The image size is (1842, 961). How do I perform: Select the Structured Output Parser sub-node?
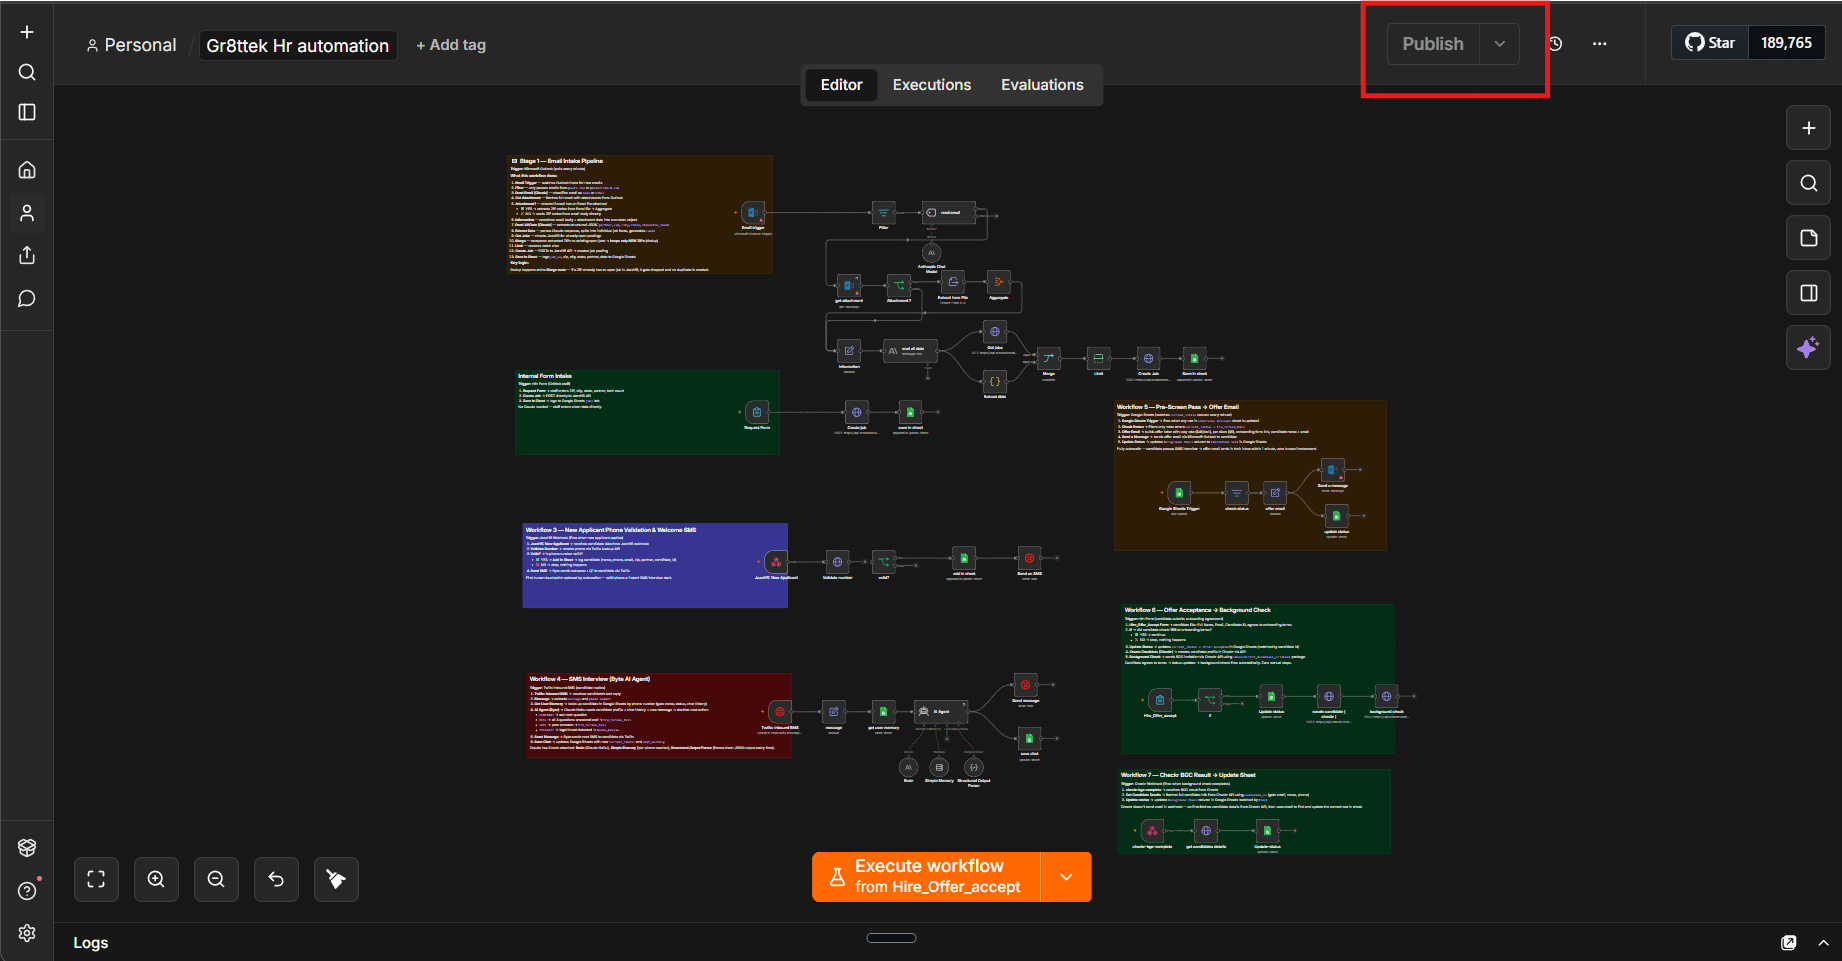point(974,767)
